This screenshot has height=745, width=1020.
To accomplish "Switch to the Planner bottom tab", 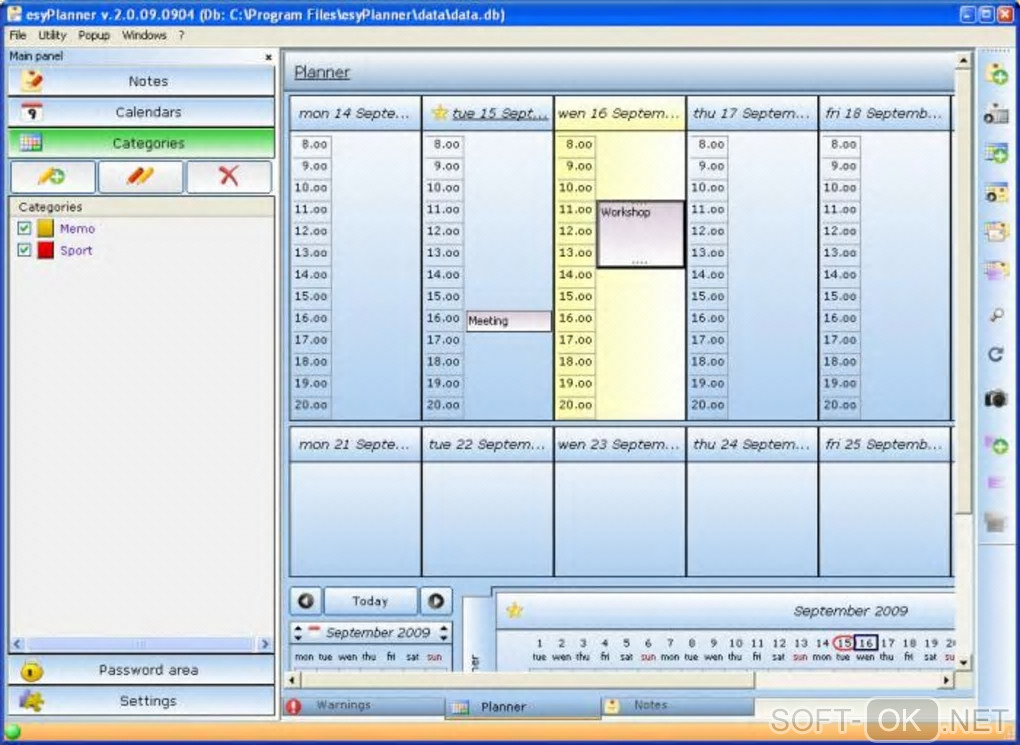I will [x=523, y=707].
